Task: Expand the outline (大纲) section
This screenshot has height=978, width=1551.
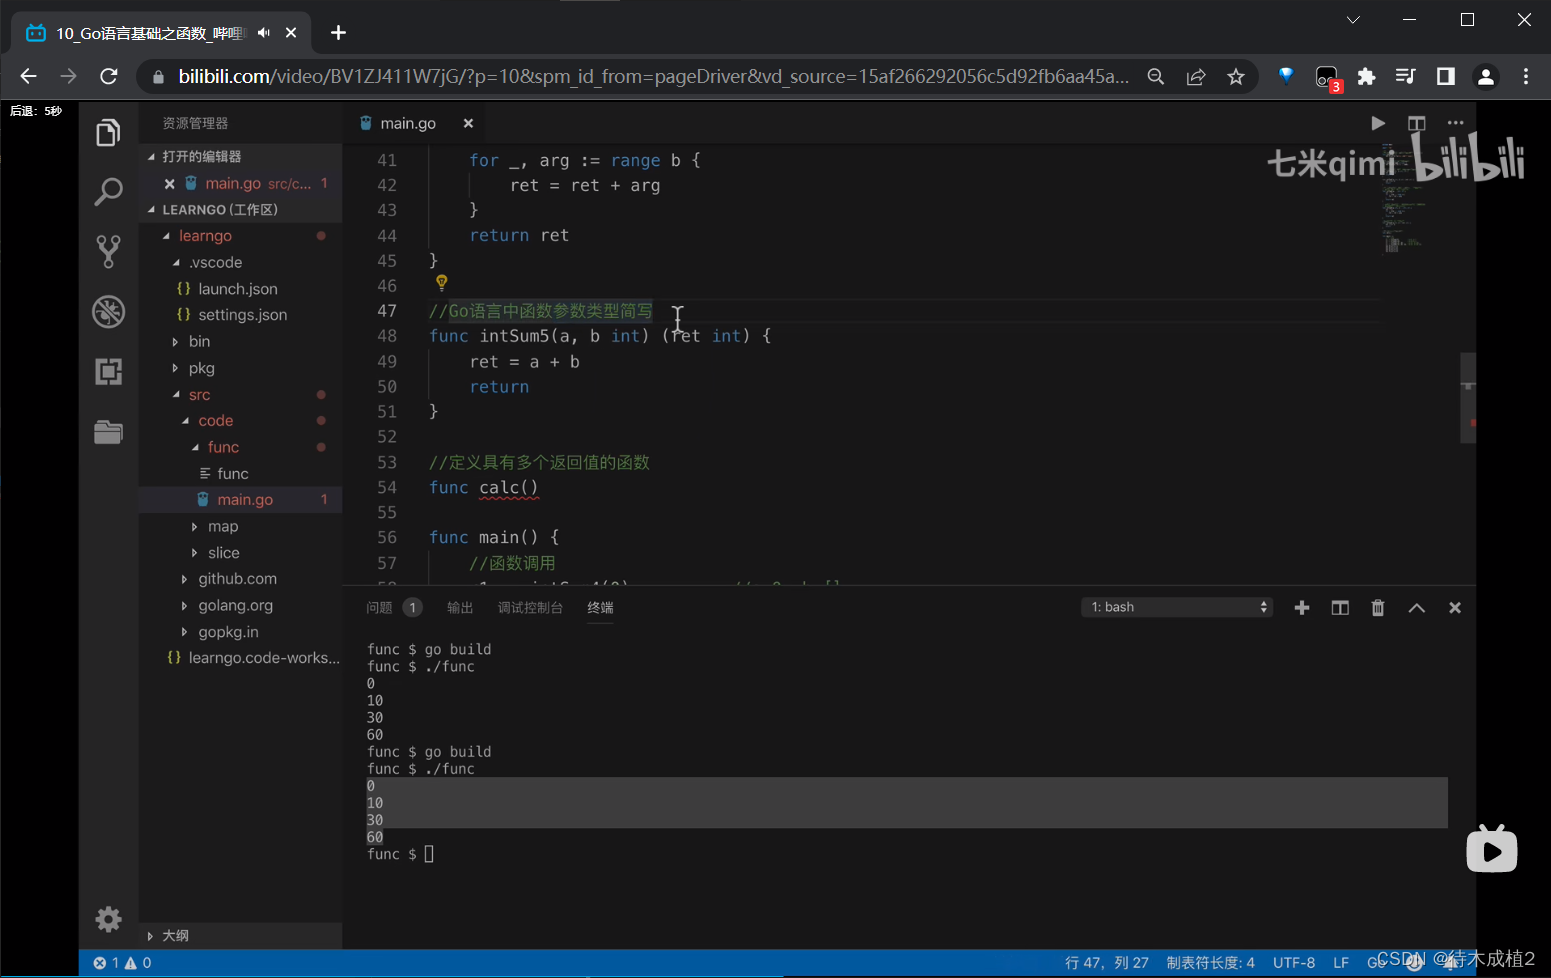Action: pos(151,936)
